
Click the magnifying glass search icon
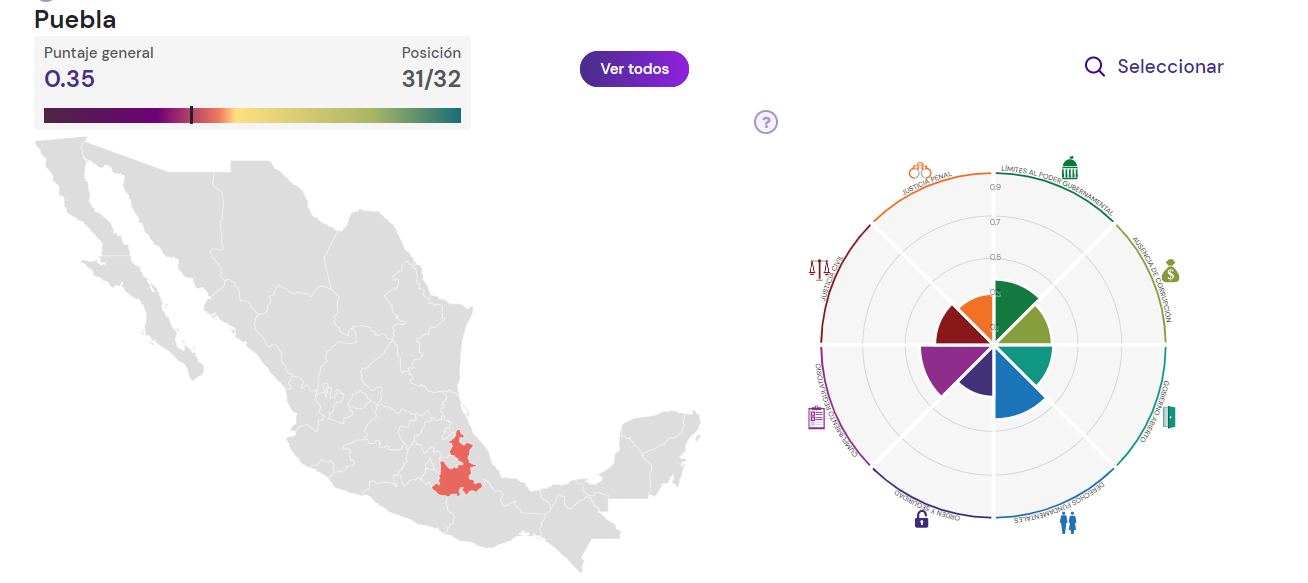click(1095, 67)
